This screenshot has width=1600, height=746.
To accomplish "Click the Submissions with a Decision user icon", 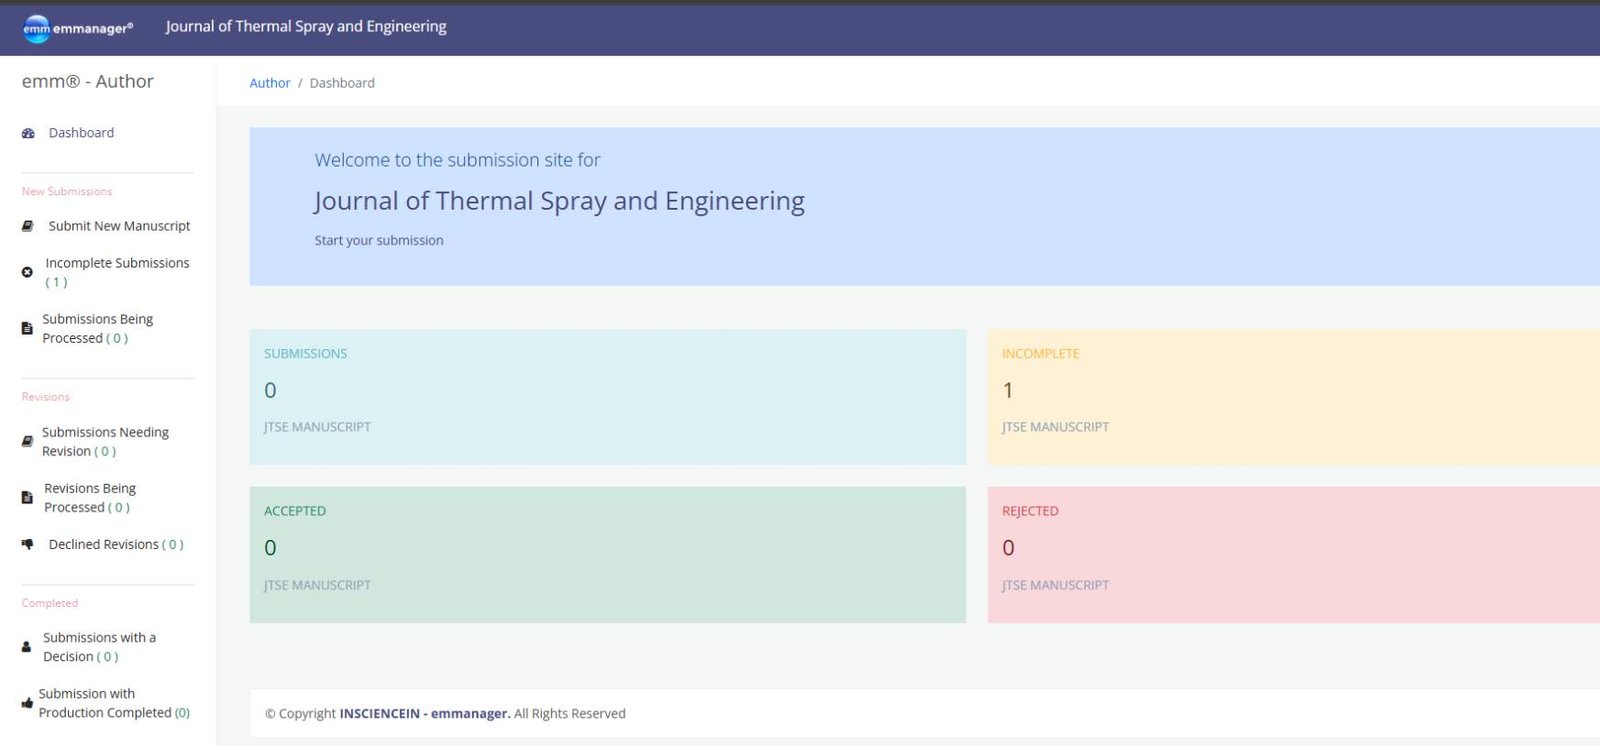I will [26, 647].
